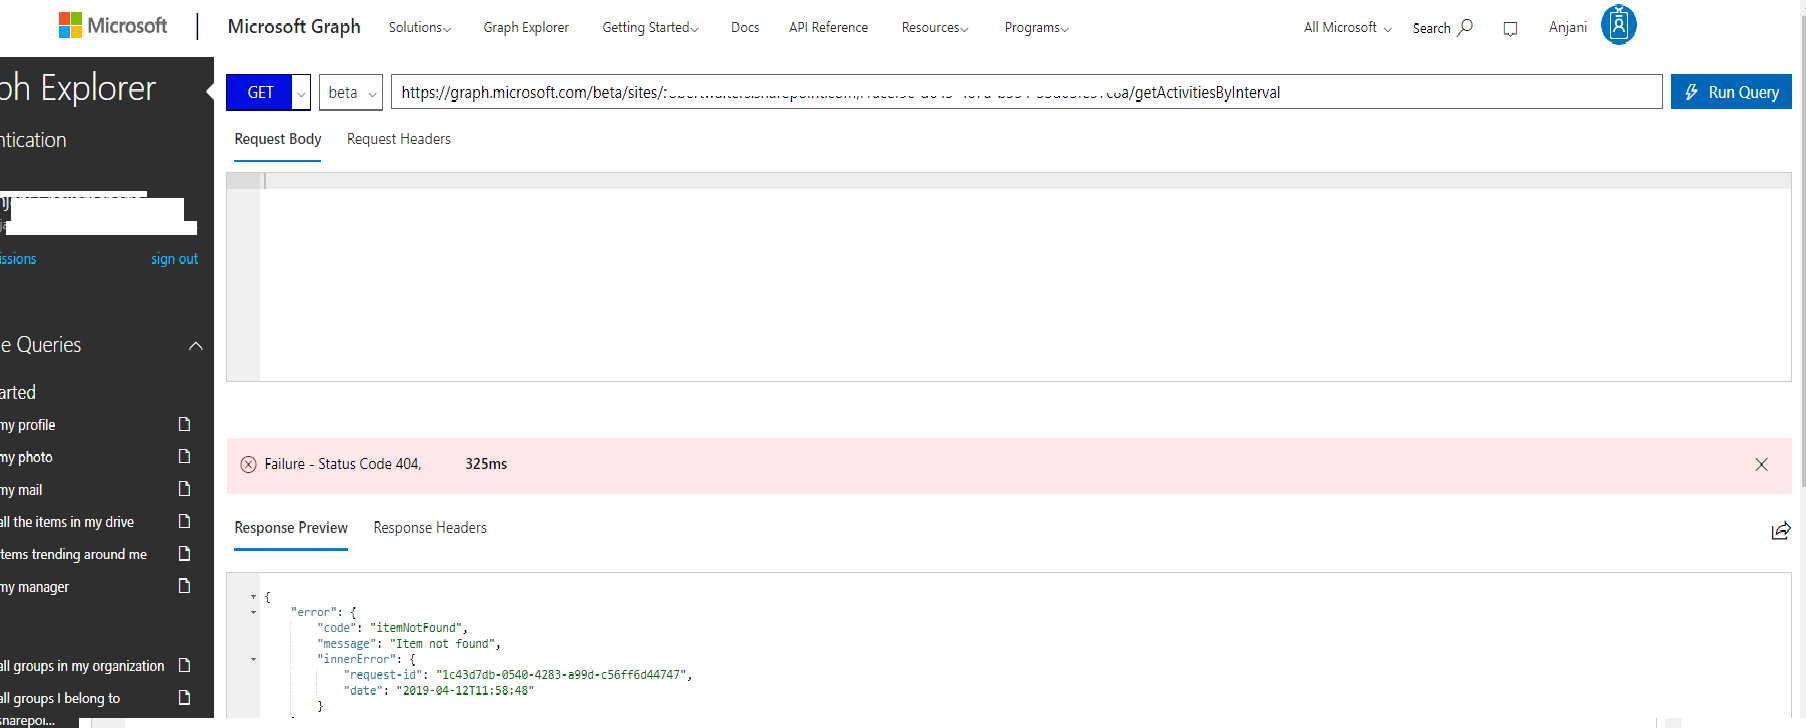The height and width of the screenshot is (728, 1806).
Task: Expand the Programs menu
Action: (1037, 28)
